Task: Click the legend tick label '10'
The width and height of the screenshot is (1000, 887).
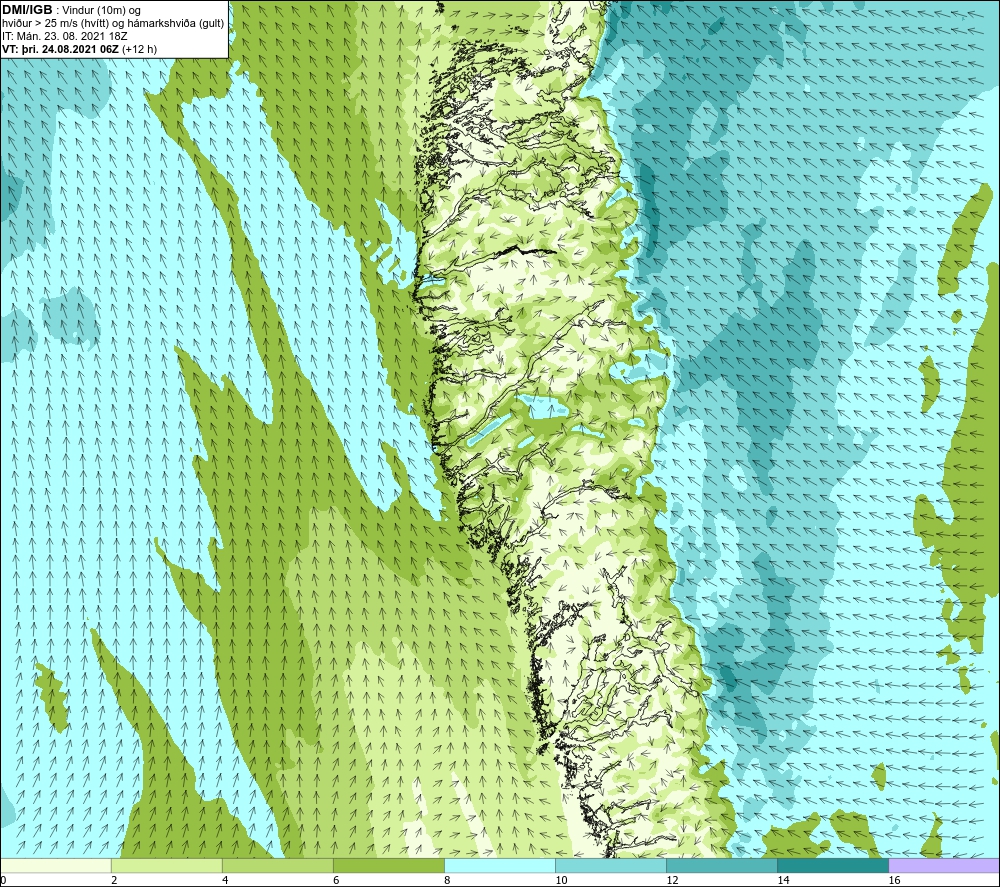Action: pos(561,881)
